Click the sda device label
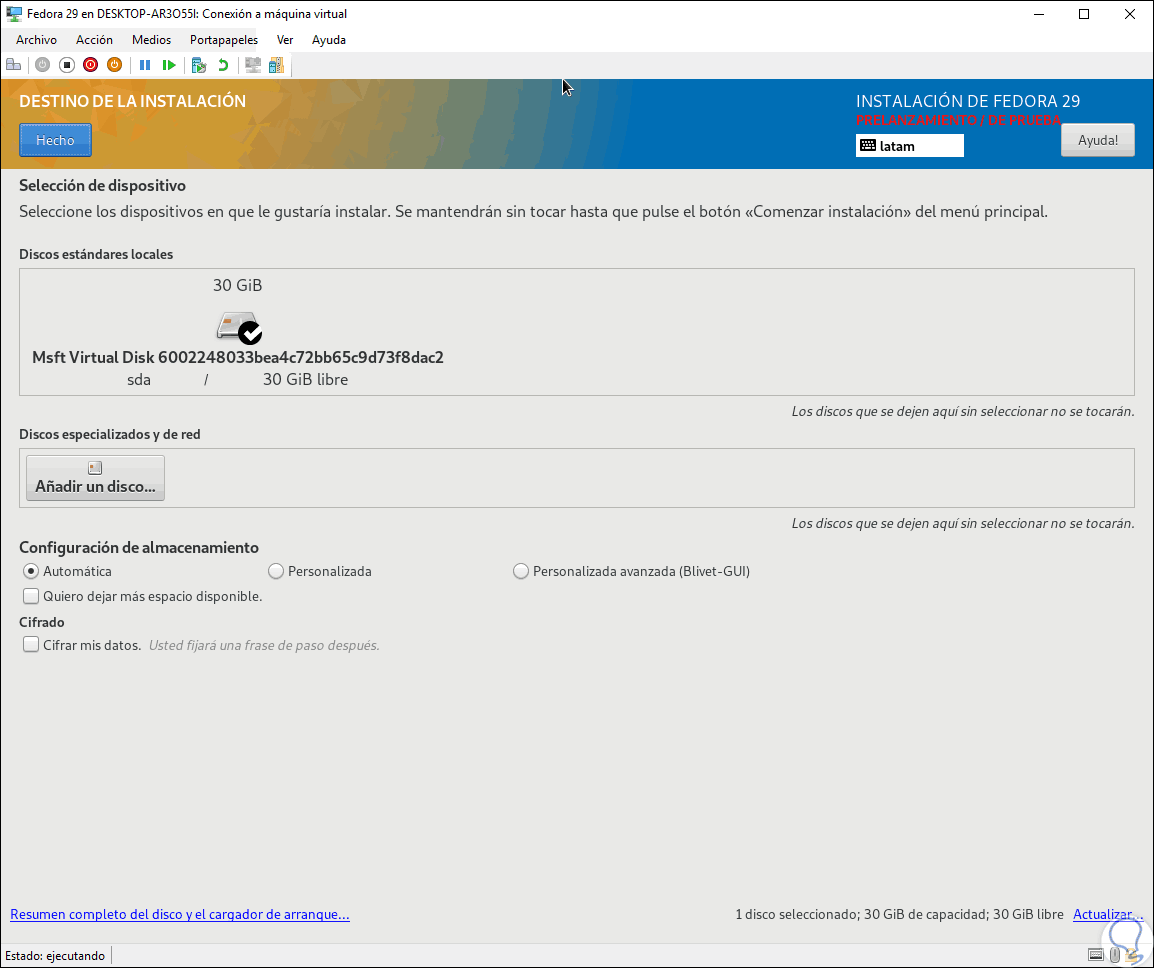This screenshot has height=968, width=1154. click(139, 380)
